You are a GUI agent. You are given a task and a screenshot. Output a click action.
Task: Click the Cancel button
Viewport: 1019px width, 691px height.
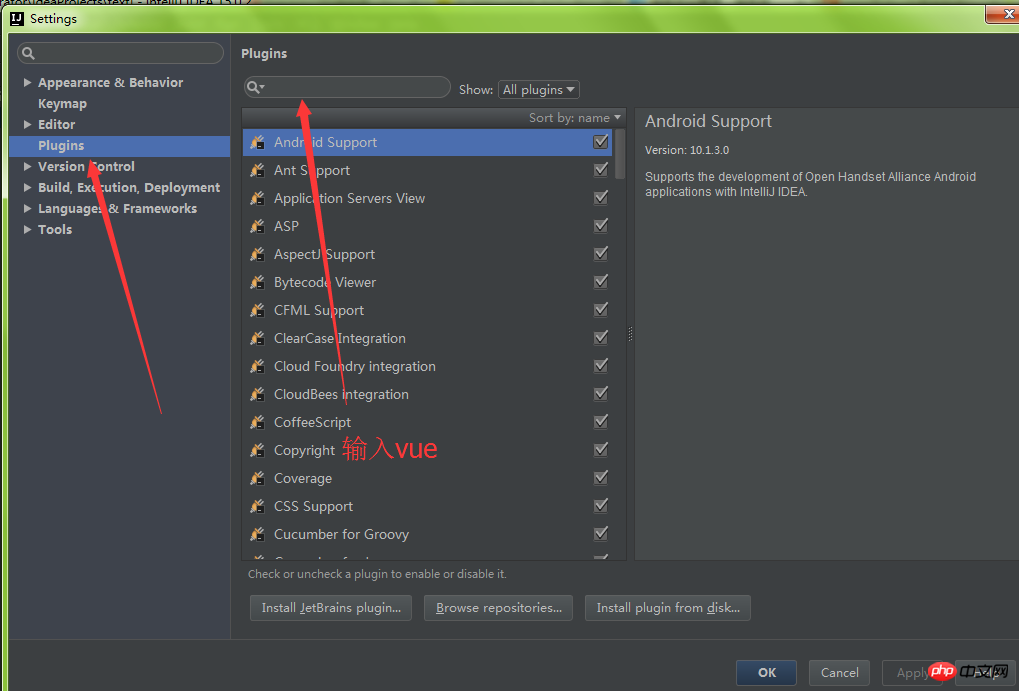pyautogui.click(x=839, y=673)
